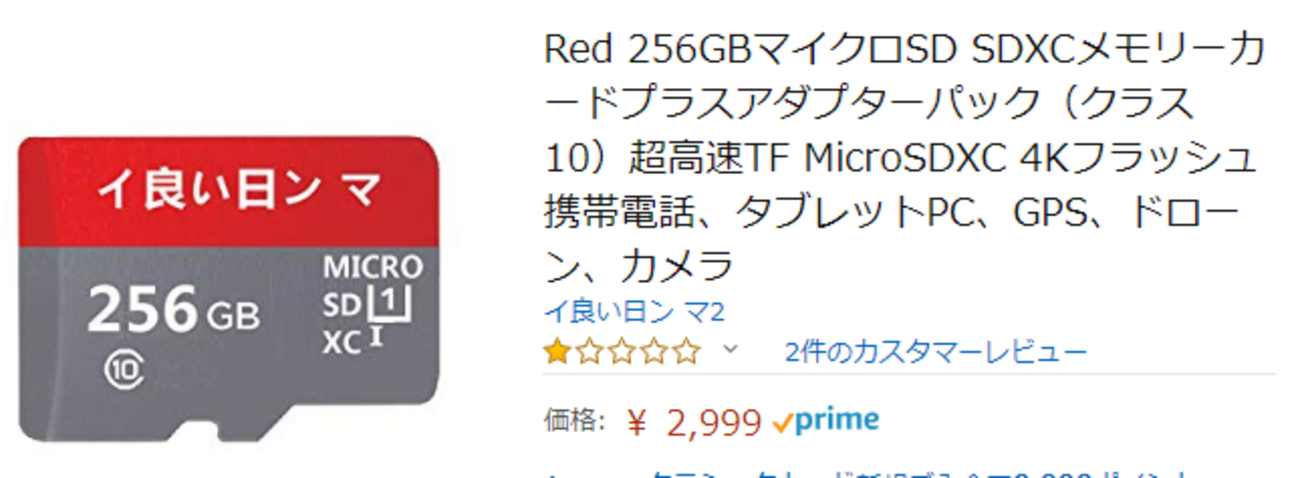This screenshot has height=478, width=1300.
Task: Open the seller link イ良い日ン マ2
Action: coord(633,312)
